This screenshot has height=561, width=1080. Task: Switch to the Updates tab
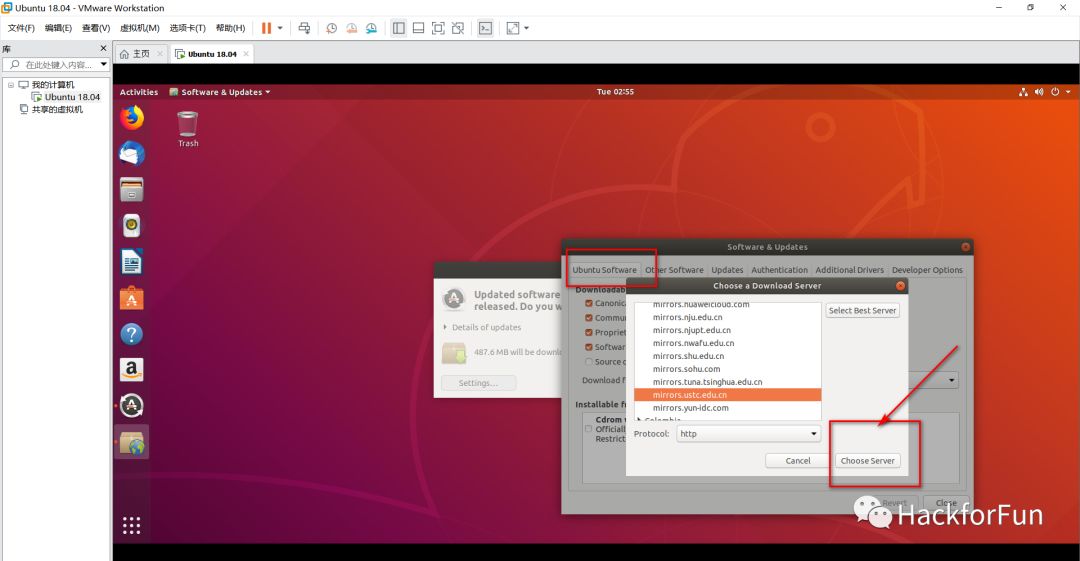pyautogui.click(x=727, y=270)
